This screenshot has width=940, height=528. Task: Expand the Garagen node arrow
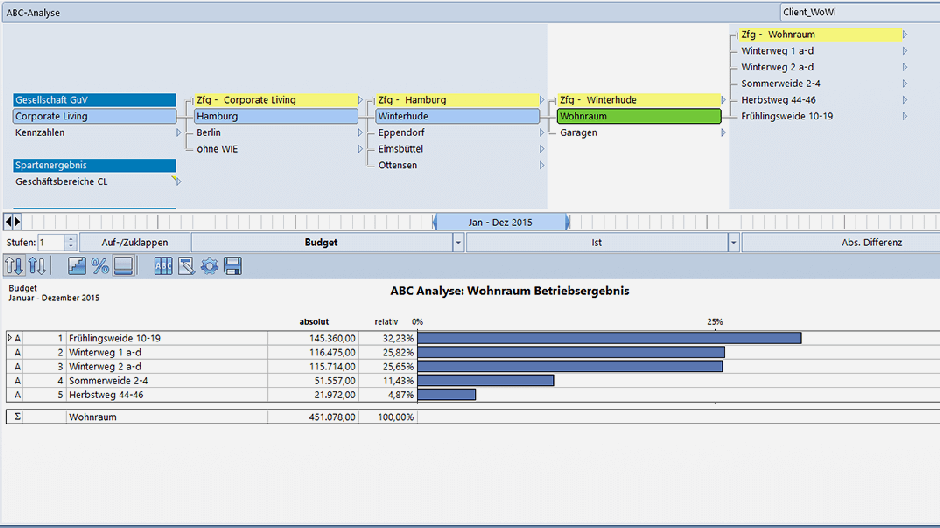point(724,132)
